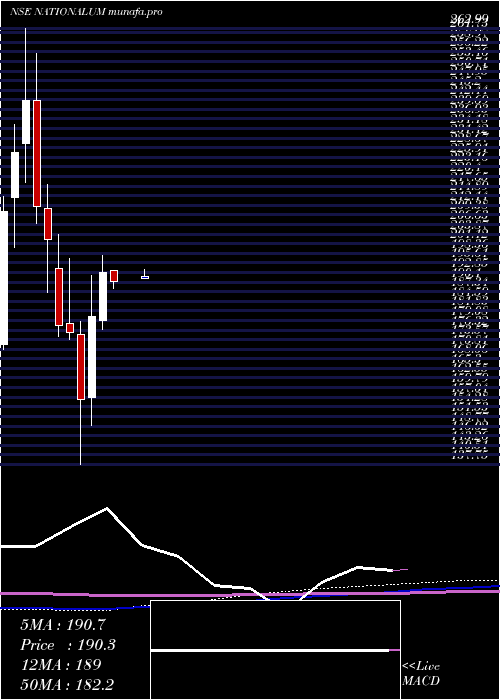Click the '5MA : 190.7' value
This screenshot has width=500, height=700.
63,625
